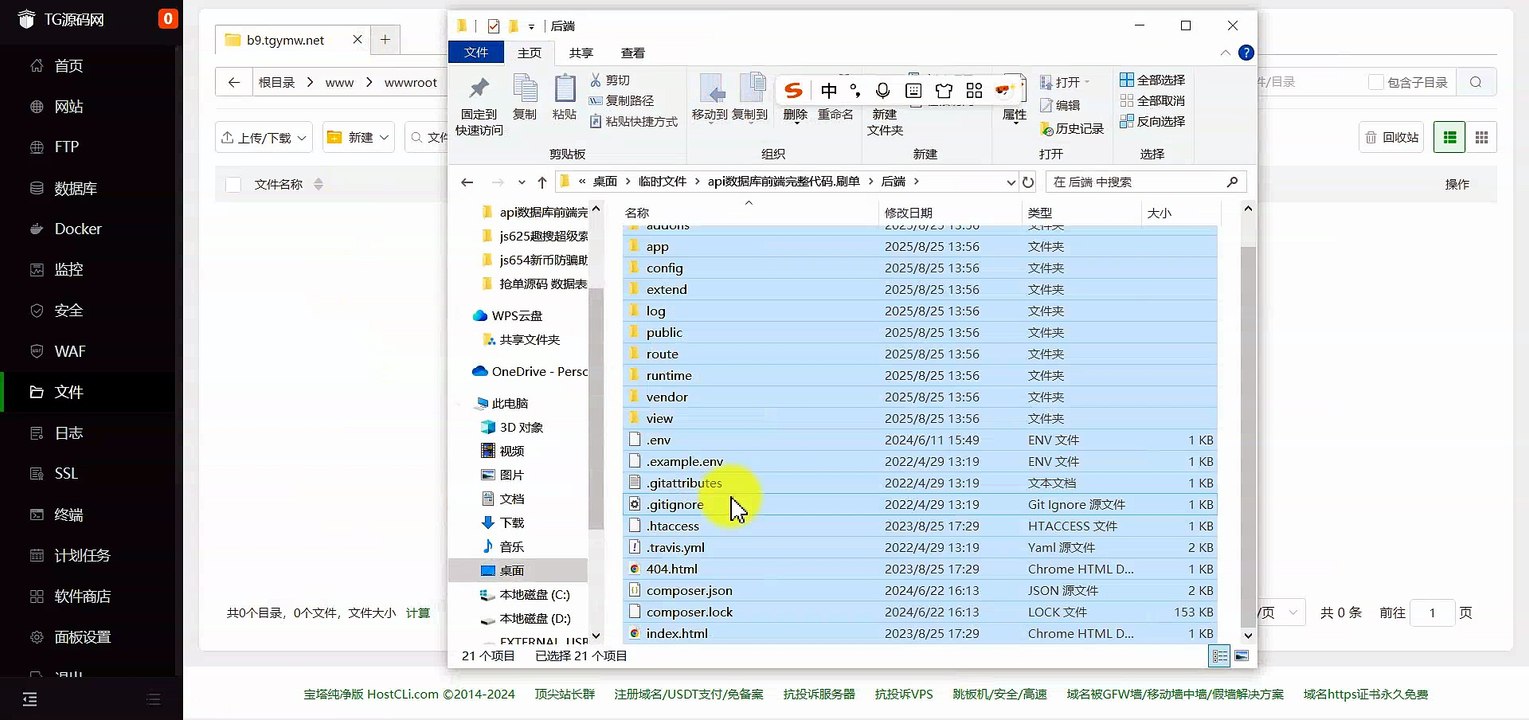The height and width of the screenshot is (720, 1529).
Task: Select grid view button in panel
Action: pyautogui.click(x=1481, y=137)
